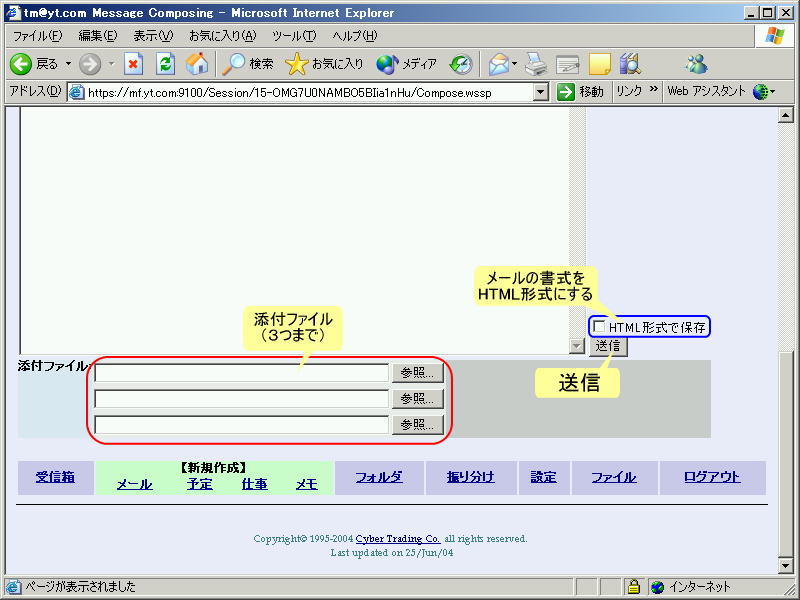
Task: Click into the first attachment file field
Action: (240, 372)
